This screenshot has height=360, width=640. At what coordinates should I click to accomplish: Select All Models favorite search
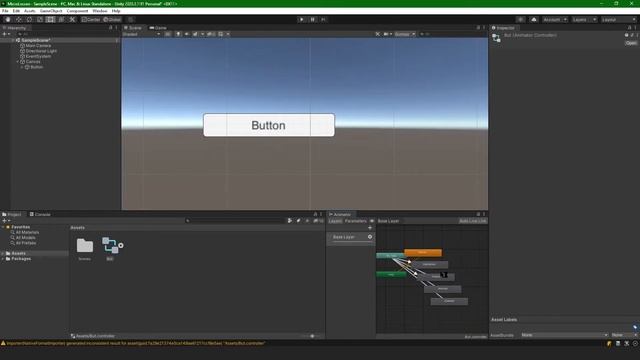(x=25, y=238)
